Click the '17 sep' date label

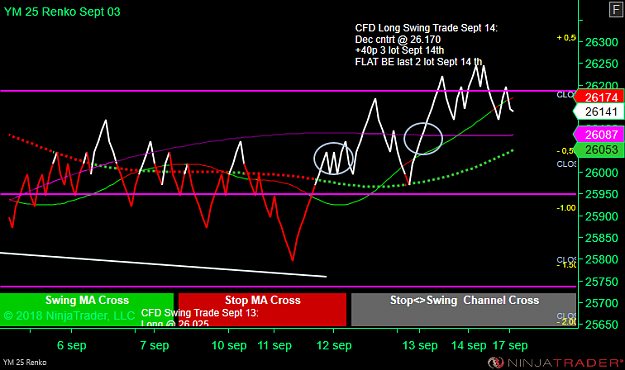coord(510,345)
